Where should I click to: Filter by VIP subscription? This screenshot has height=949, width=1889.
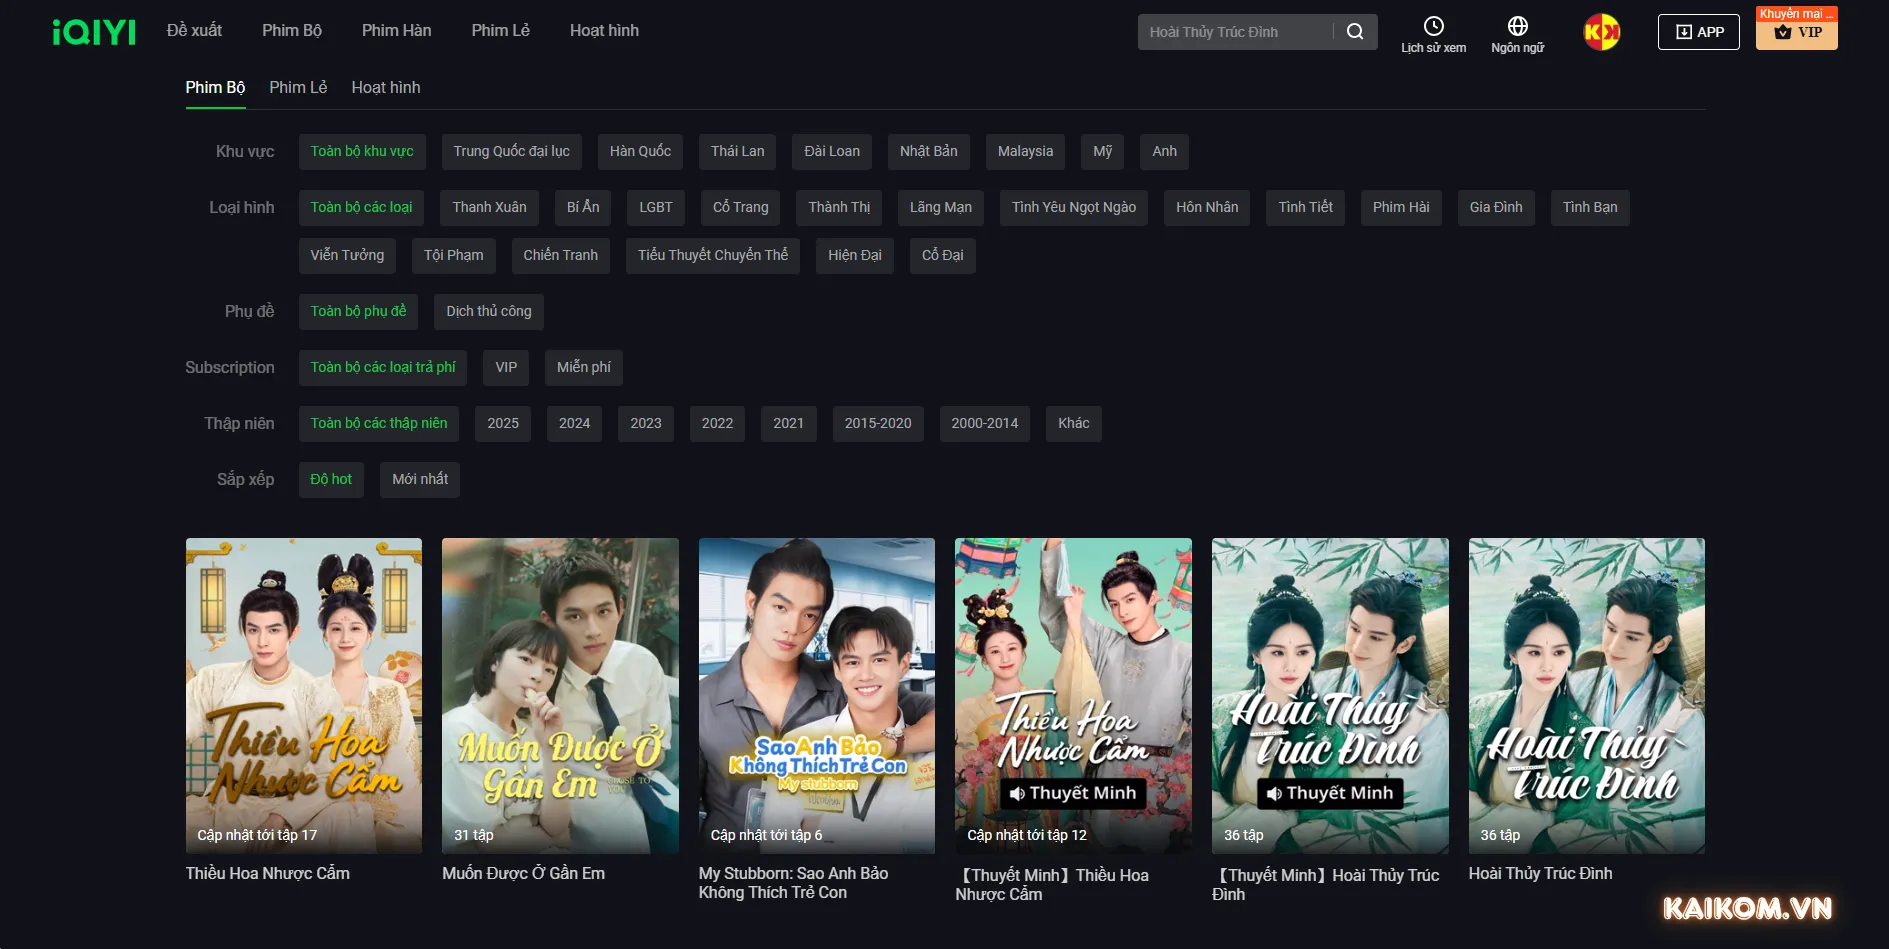(x=506, y=368)
